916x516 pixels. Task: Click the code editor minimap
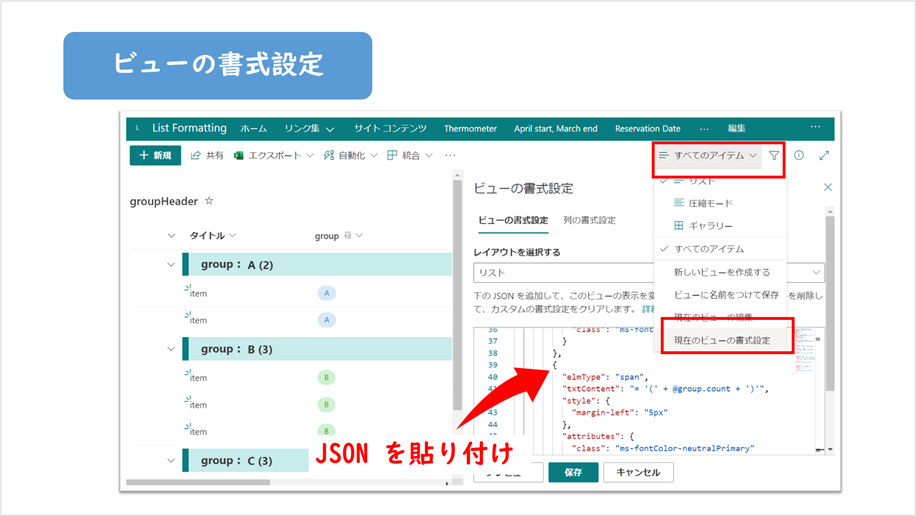point(804,351)
